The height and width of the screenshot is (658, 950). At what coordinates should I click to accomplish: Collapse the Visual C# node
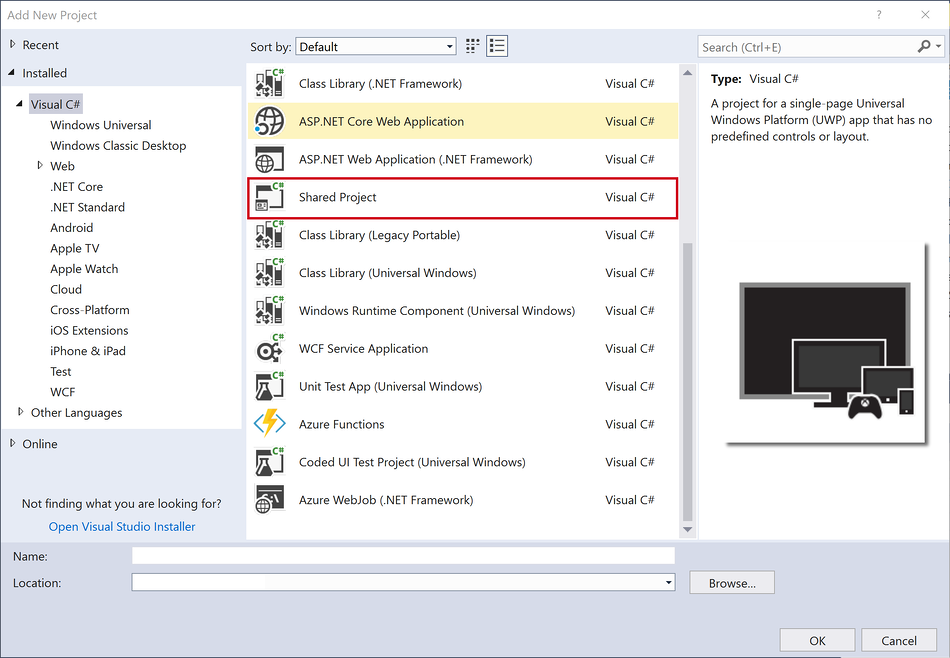(x=20, y=104)
